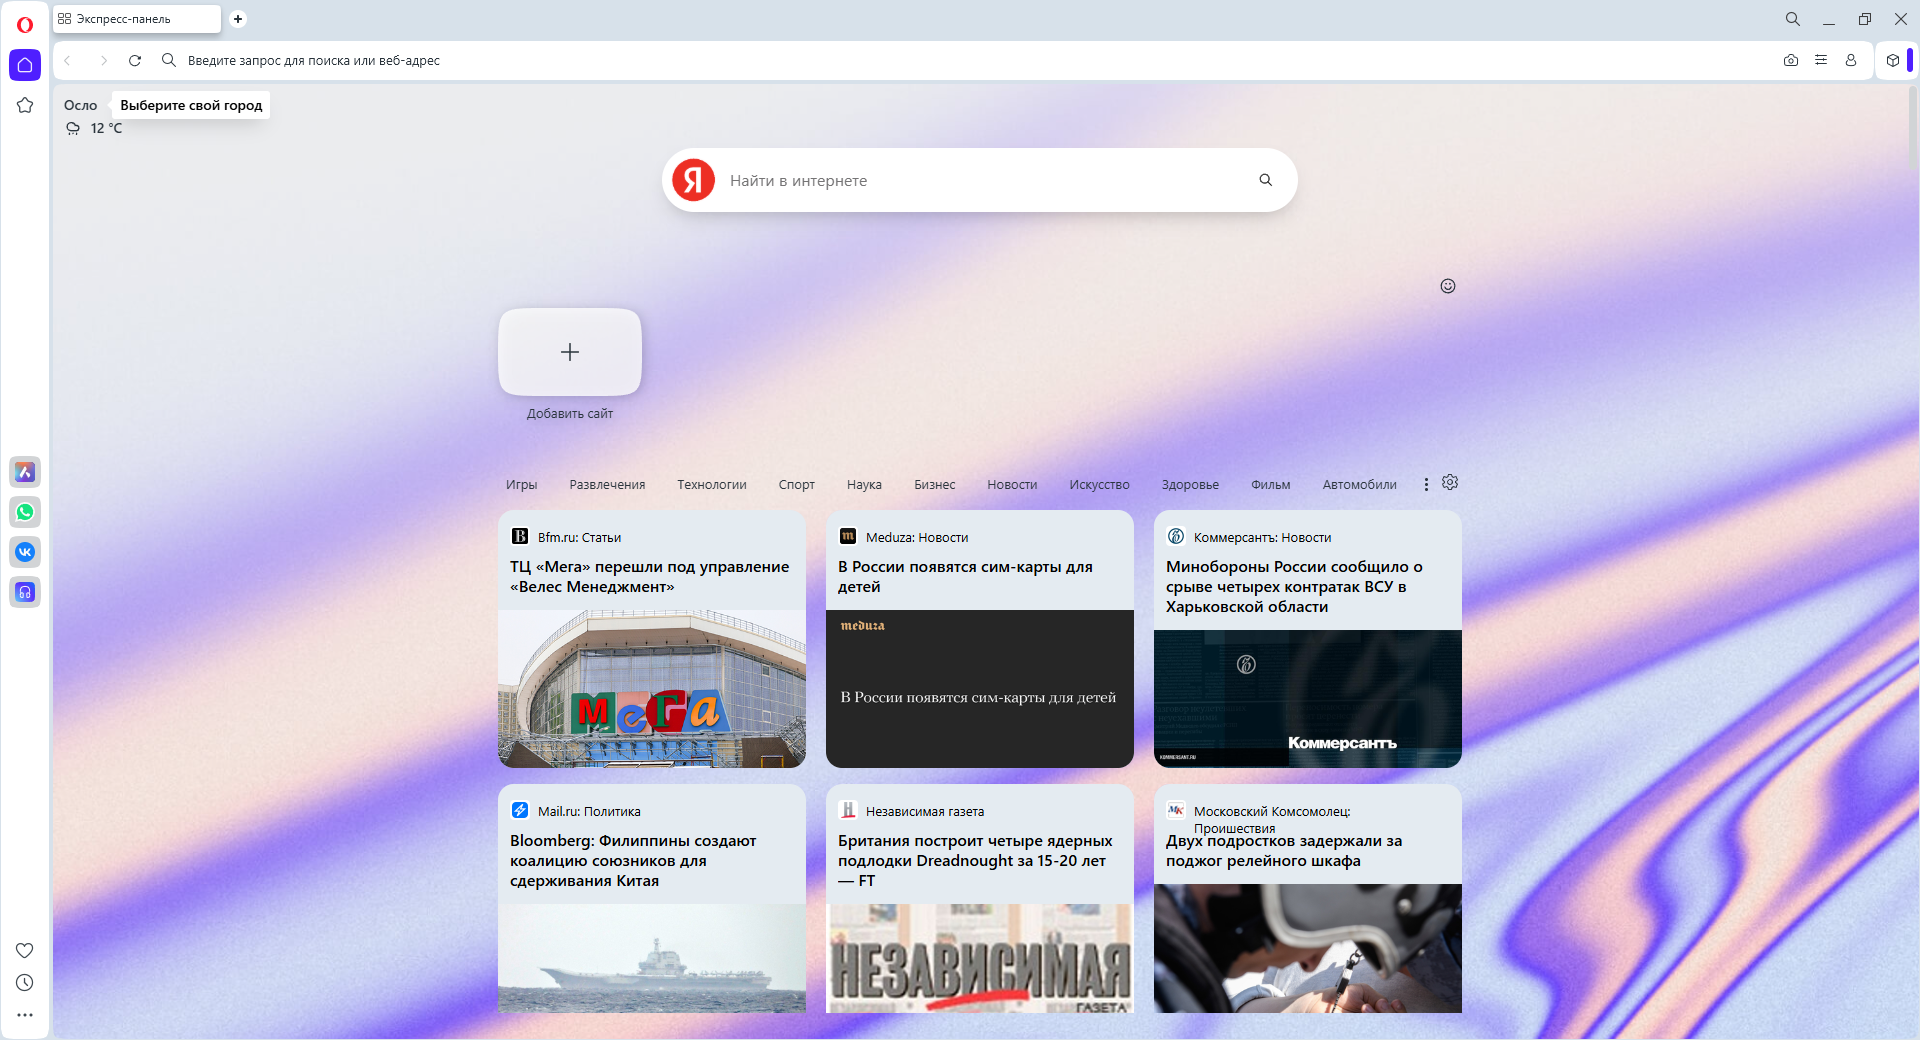Open the Opera main menu logo
Screen dimensions: 1920x1040
click(25, 25)
